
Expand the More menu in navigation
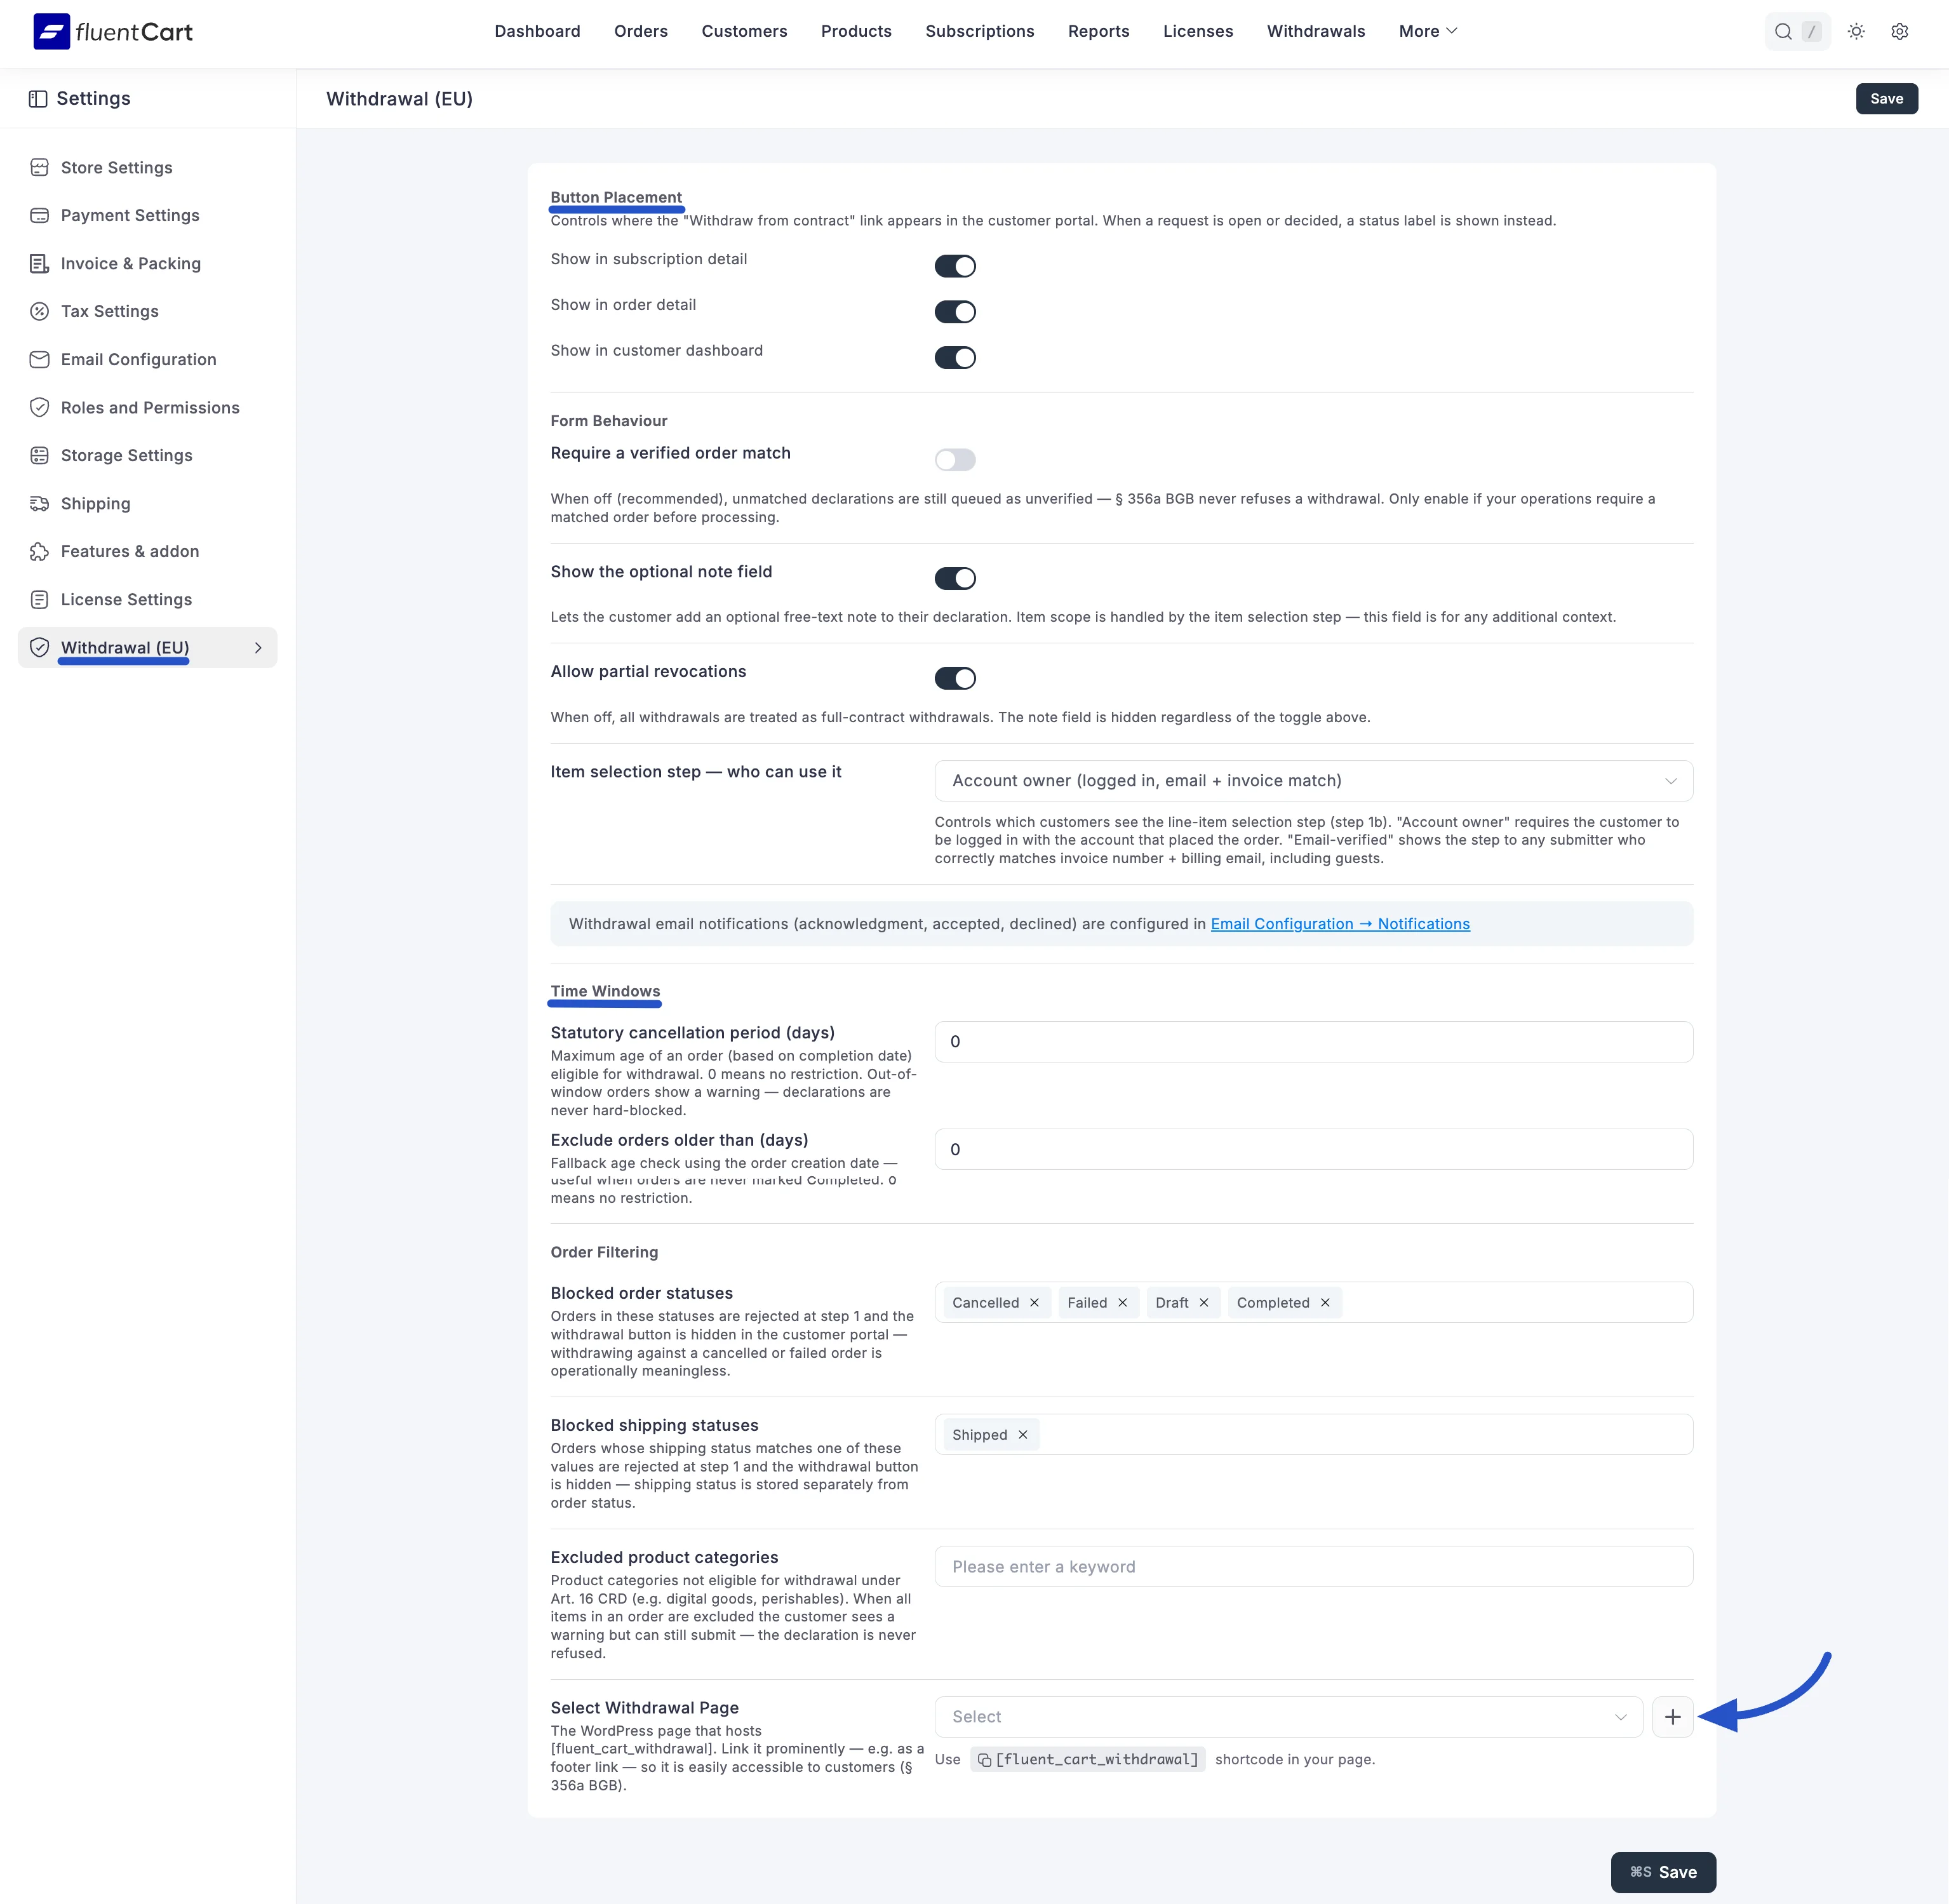(x=1428, y=31)
